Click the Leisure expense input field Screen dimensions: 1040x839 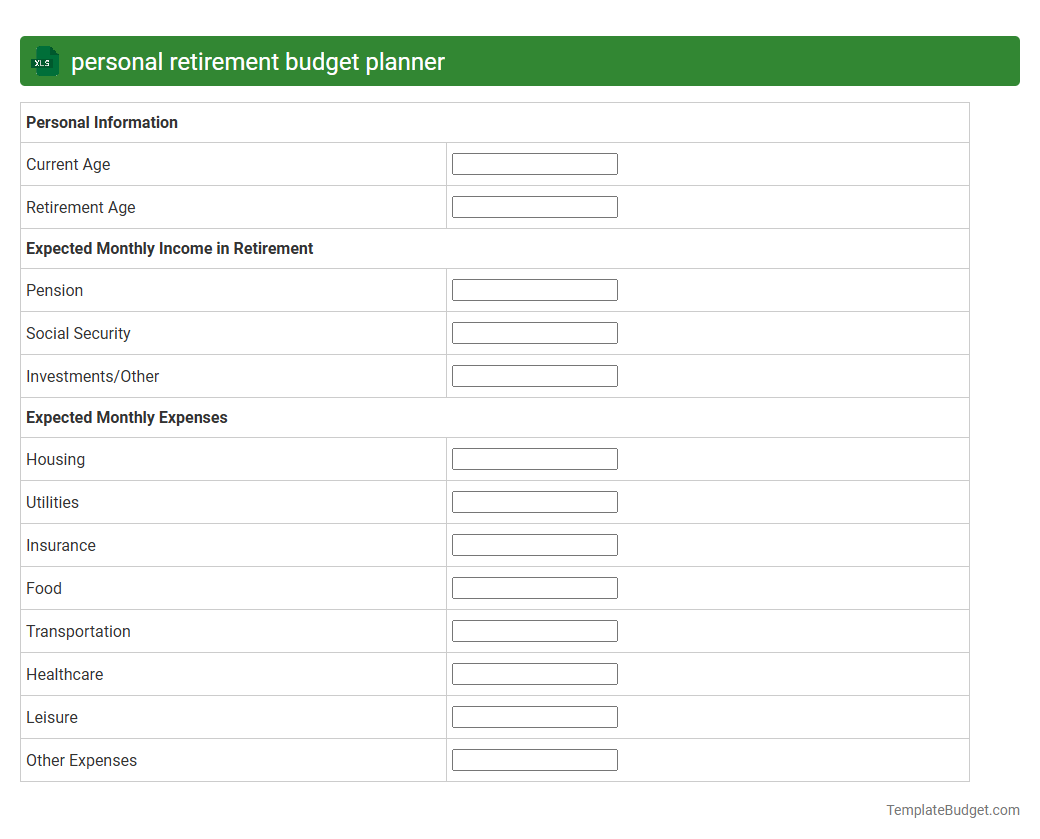[x=534, y=716]
